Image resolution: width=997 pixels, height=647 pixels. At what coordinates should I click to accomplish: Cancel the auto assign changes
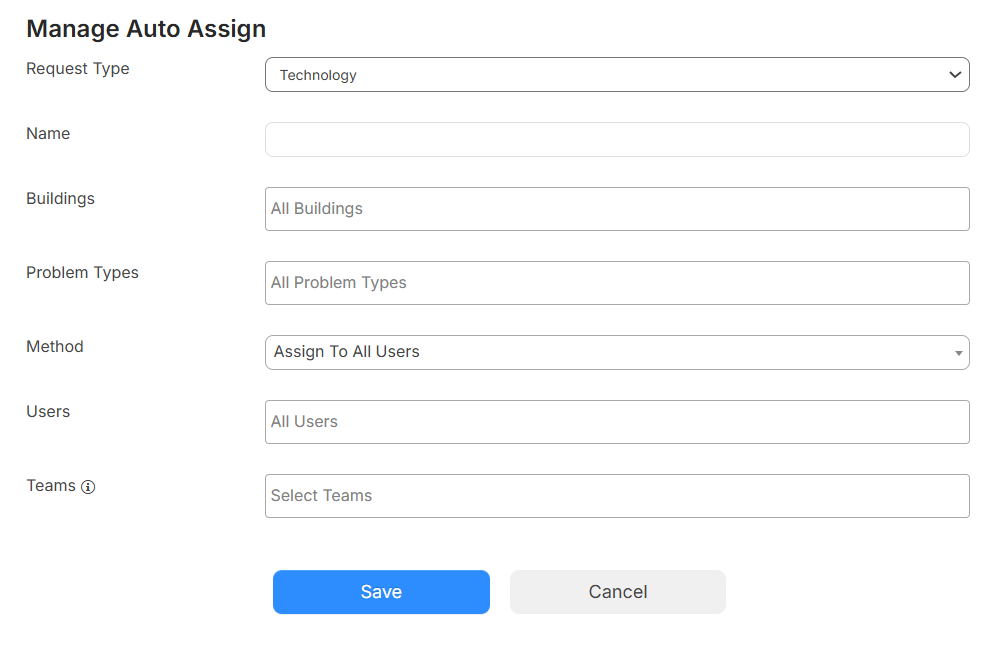[617, 591]
